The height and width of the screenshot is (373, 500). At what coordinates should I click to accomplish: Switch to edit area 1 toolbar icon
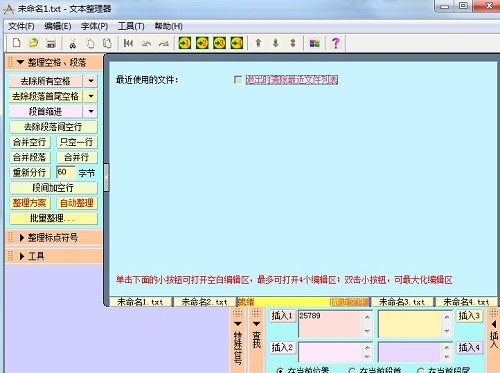185,43
